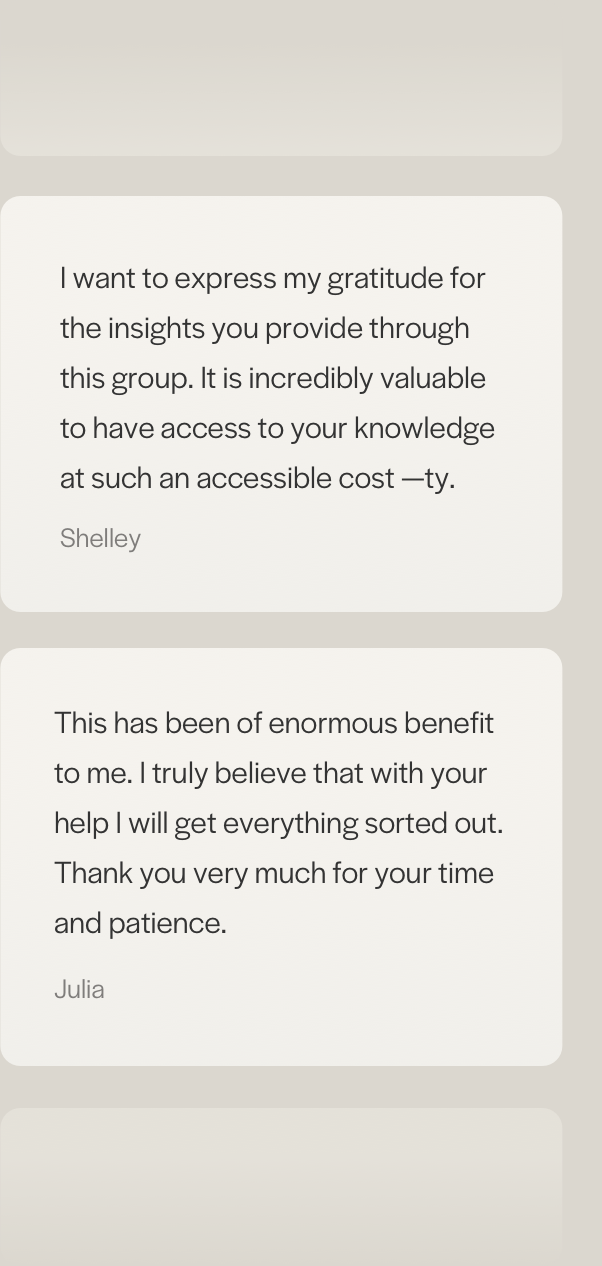Screen dimensions: 602x1266
Task: Click the line "the insights you provide through"
Action: [x=264, y=328]
